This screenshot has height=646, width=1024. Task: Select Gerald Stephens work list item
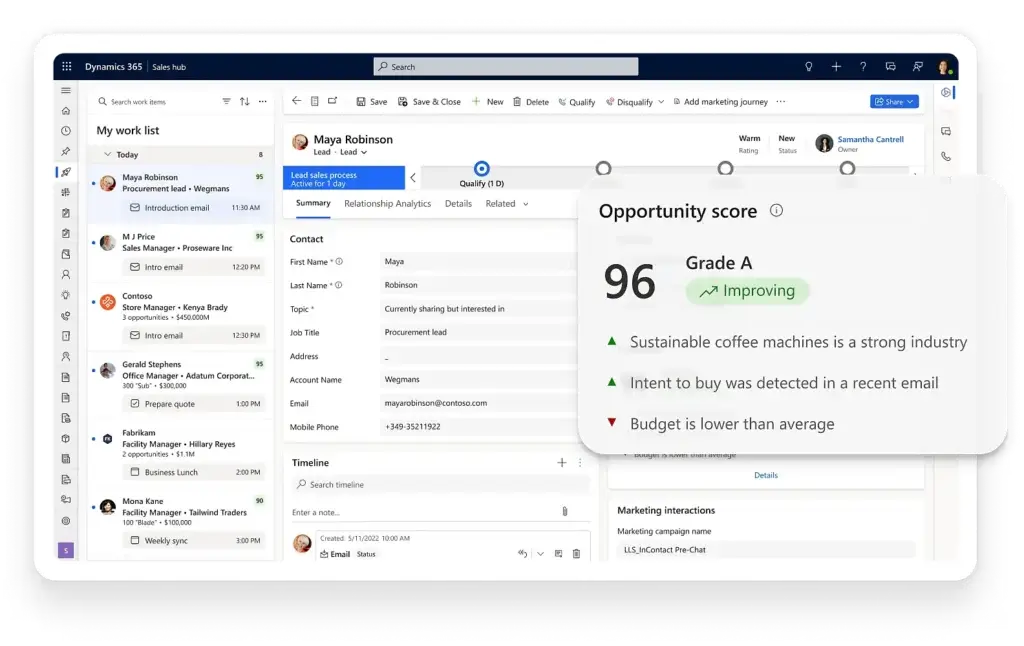click(181, 385)
